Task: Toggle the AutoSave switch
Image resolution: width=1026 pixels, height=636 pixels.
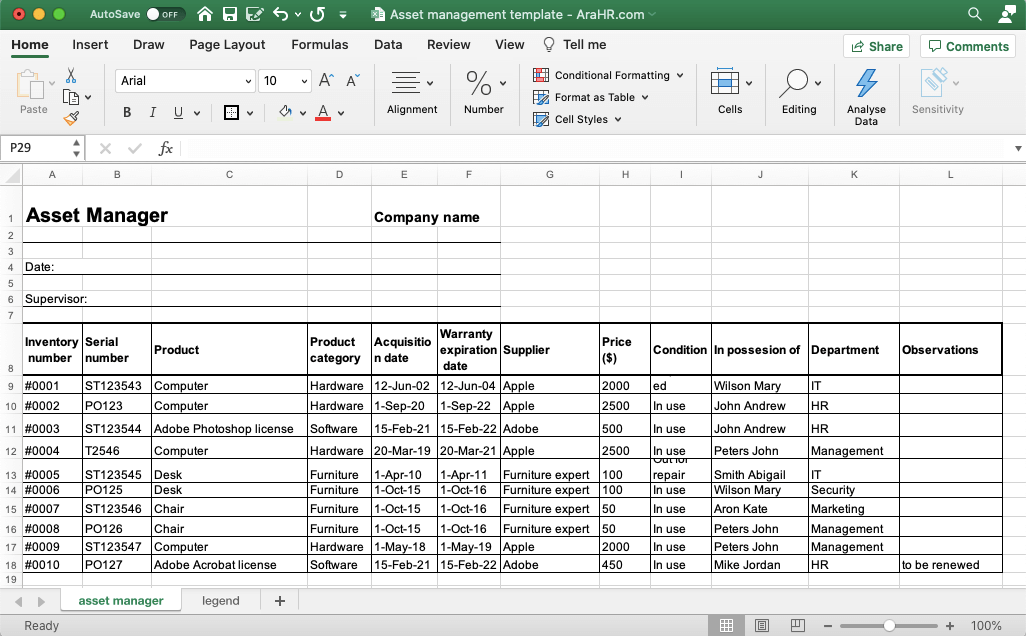Action: point(164,15)
